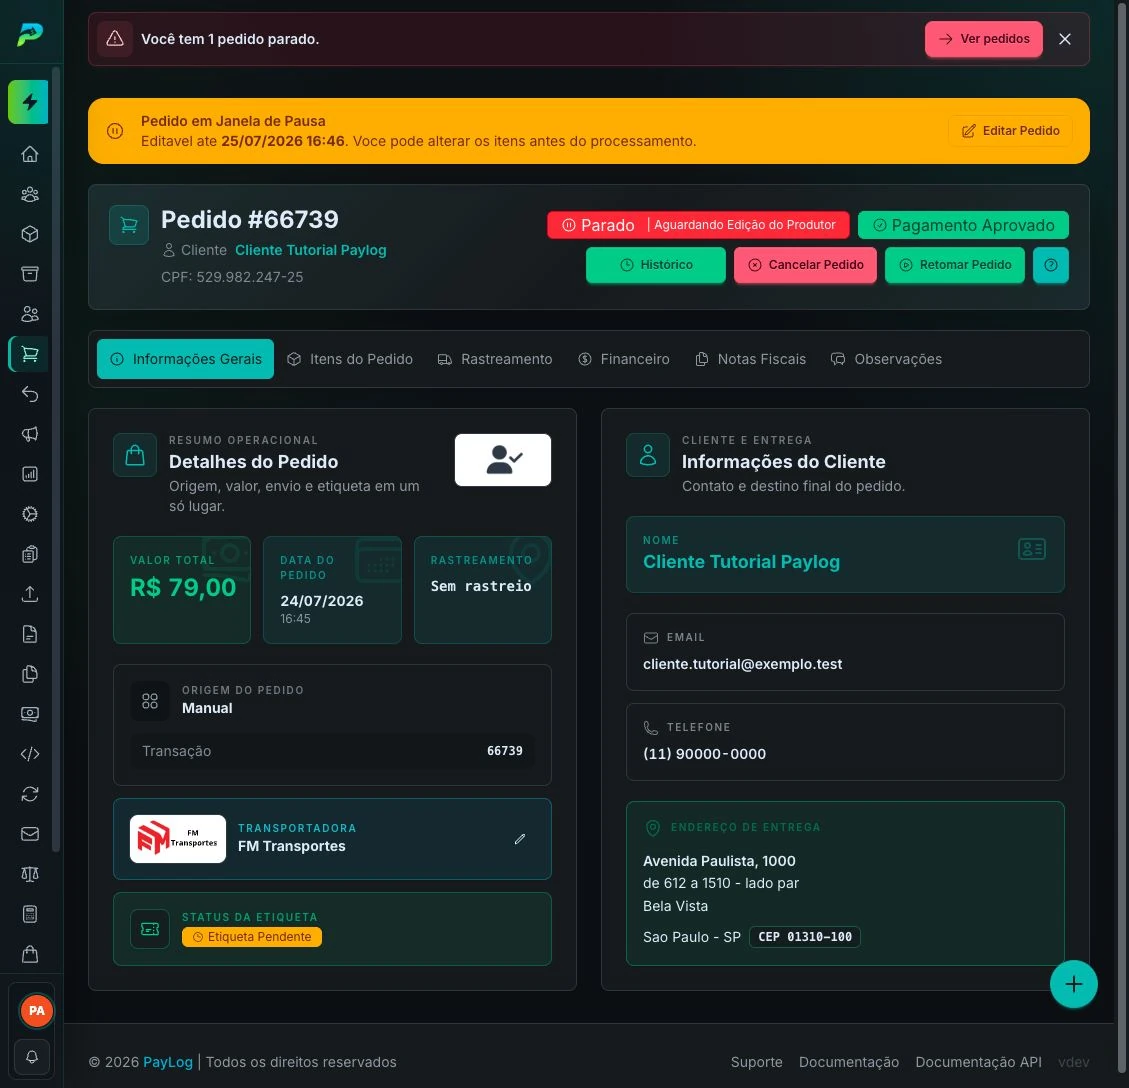Open the code brackets icon in sidebar

(x=30, y=754)
